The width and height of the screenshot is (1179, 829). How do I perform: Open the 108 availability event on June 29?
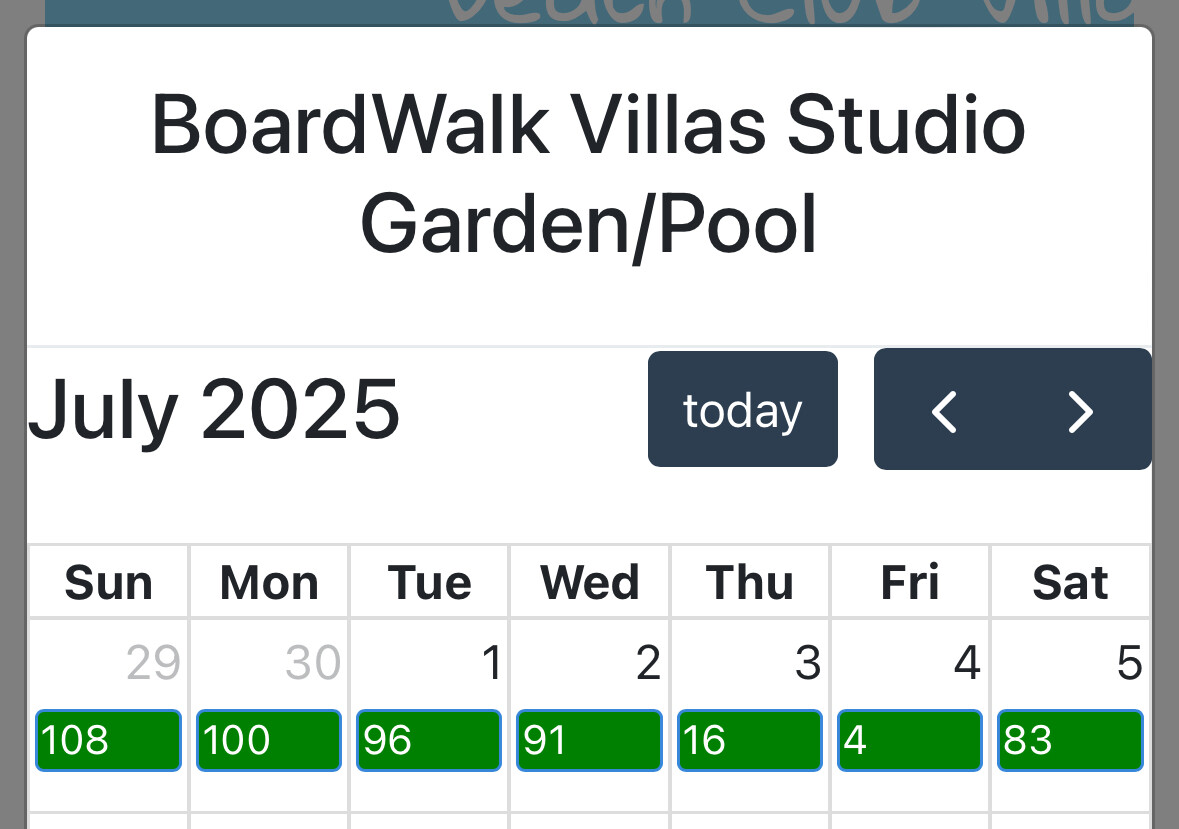tap(108, 741)
